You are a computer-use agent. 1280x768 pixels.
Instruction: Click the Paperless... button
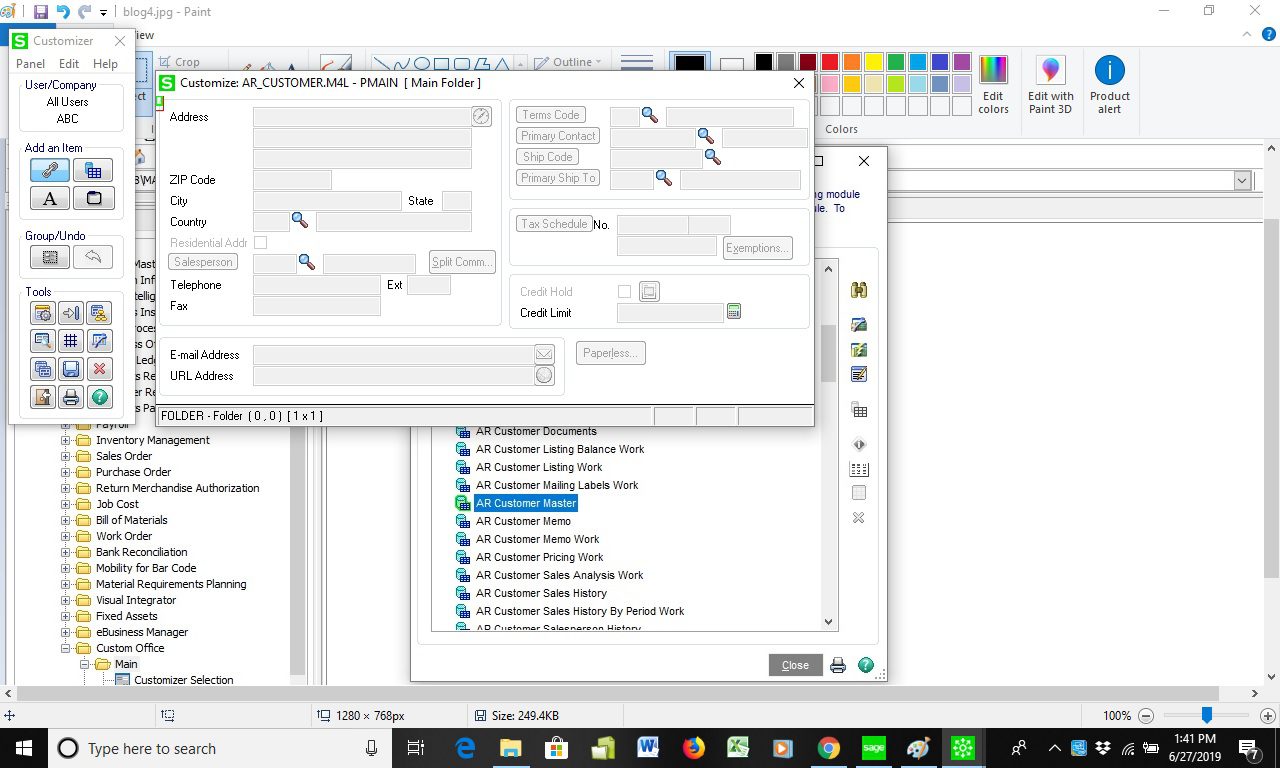point(611,353)
